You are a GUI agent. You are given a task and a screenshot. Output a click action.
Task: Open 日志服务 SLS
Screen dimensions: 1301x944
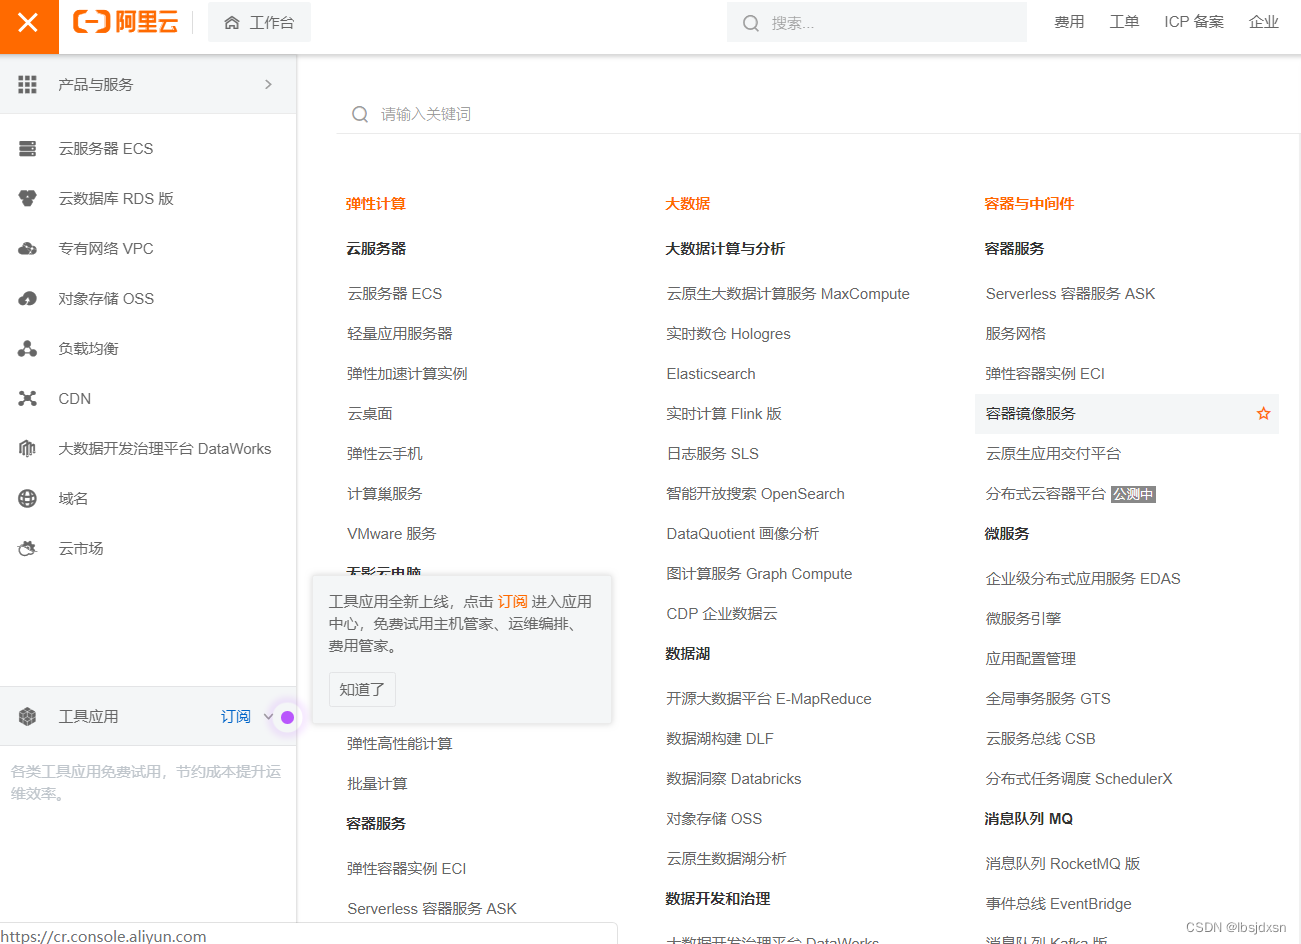(x=713, y=454)
